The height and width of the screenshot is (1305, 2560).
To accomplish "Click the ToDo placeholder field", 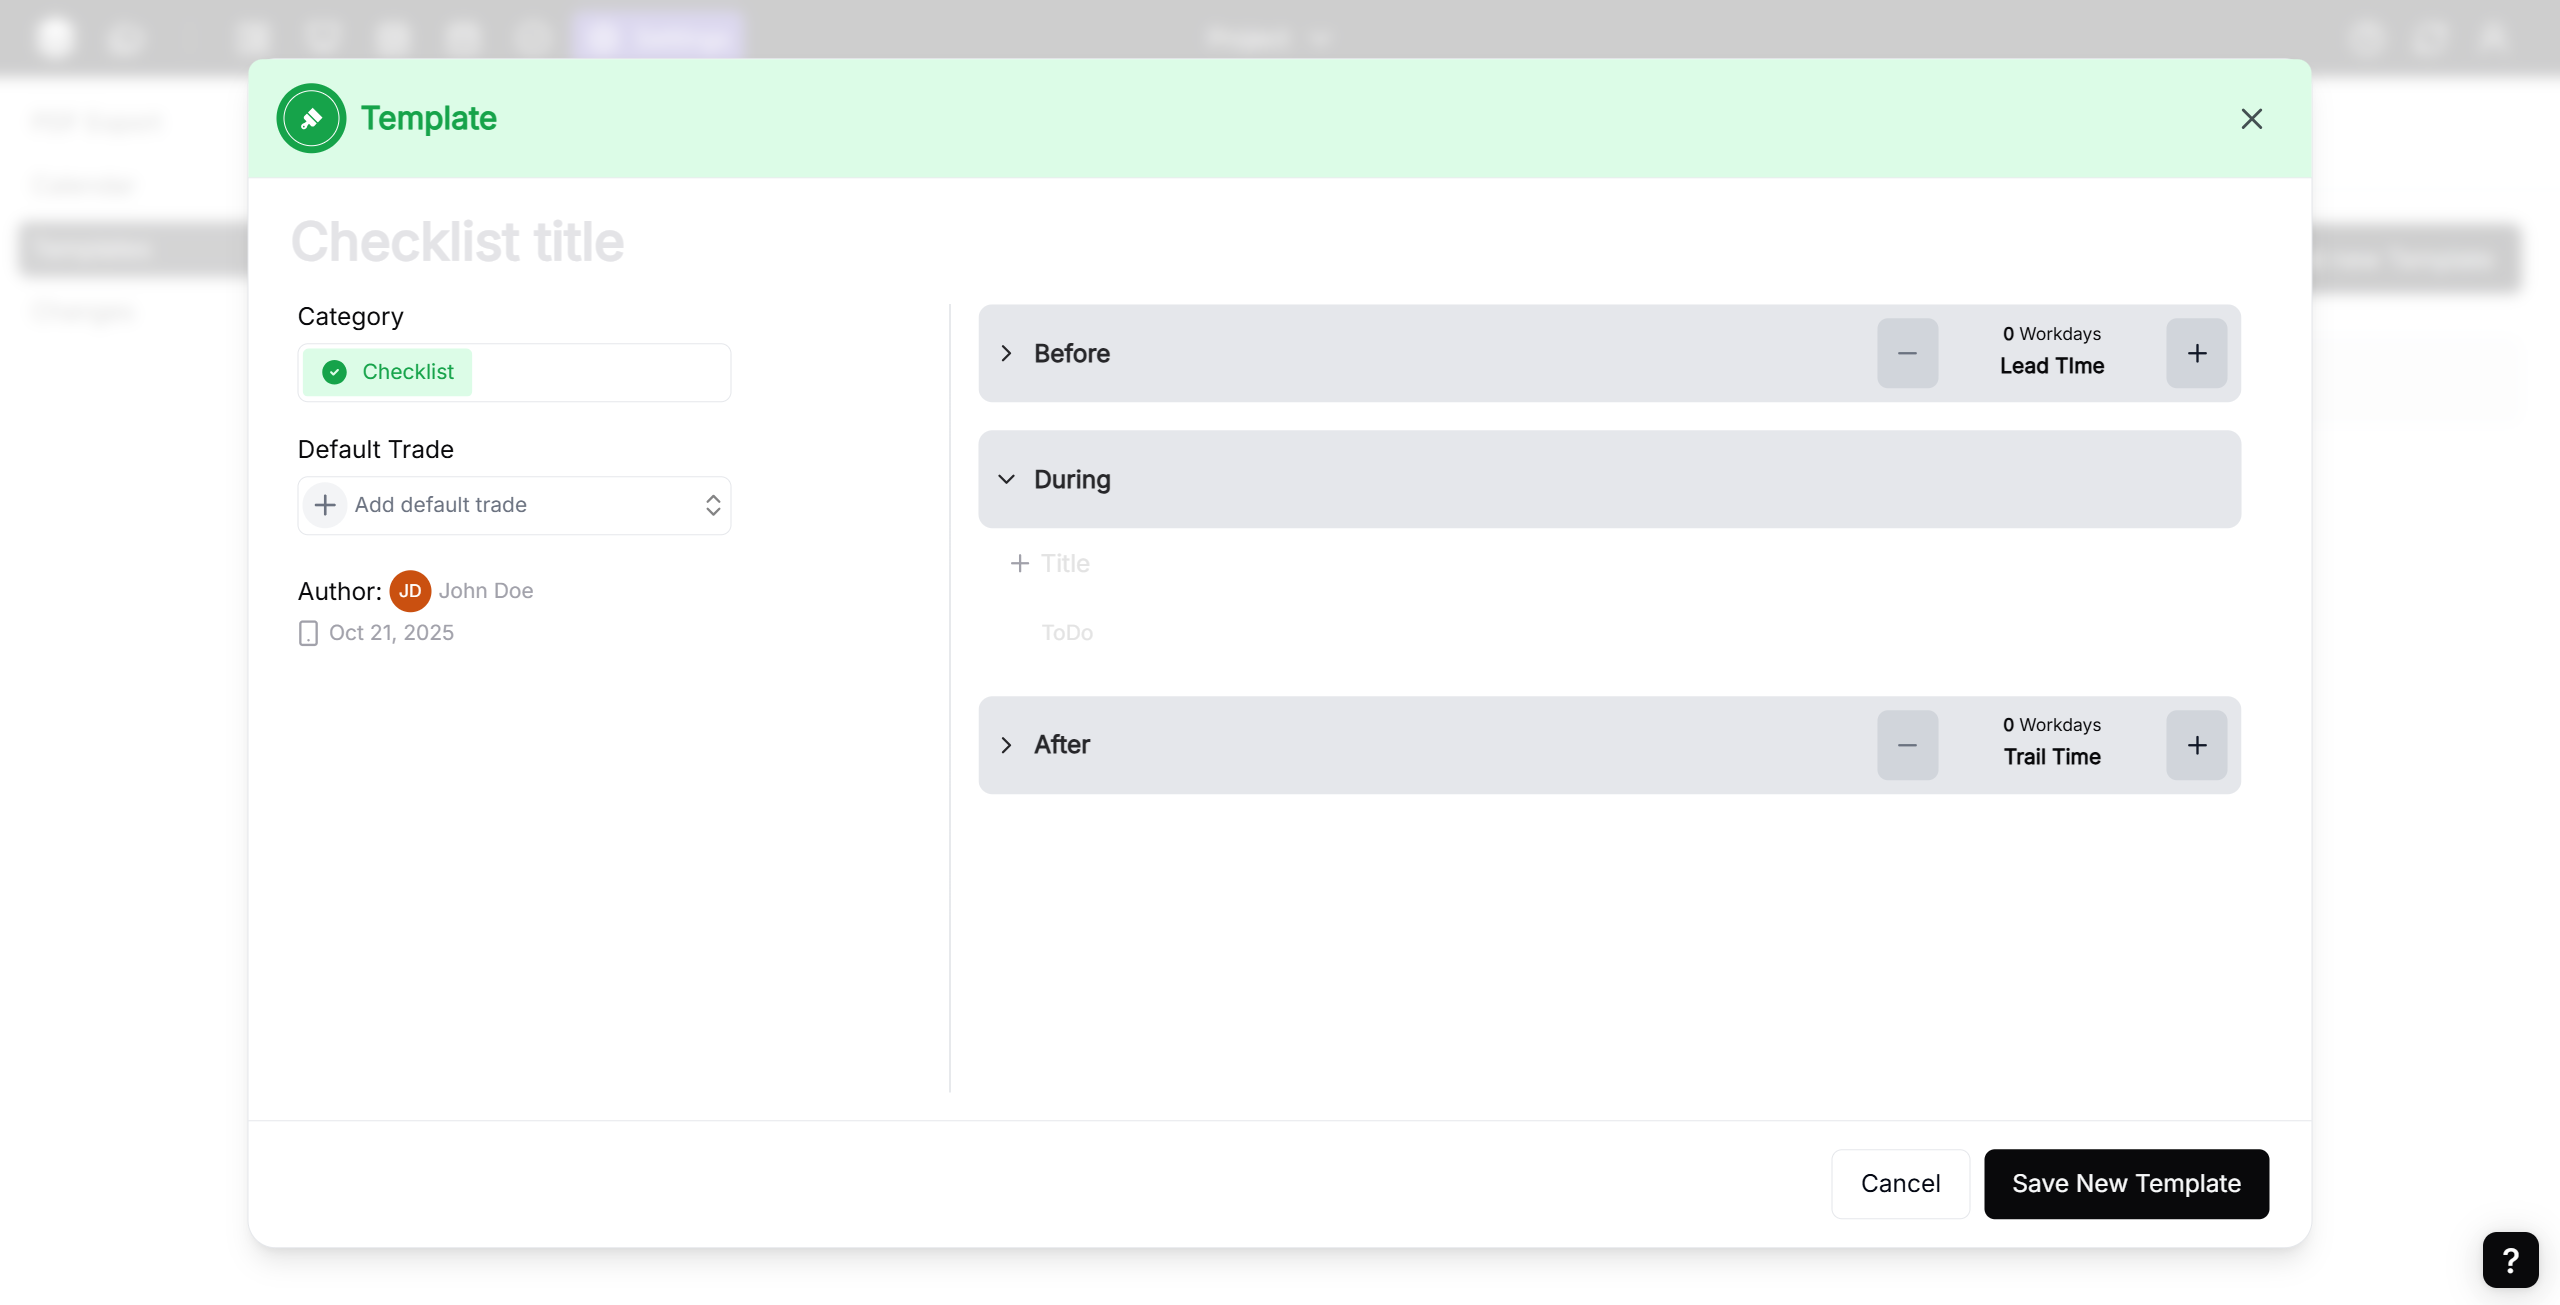I will 1067,633.
